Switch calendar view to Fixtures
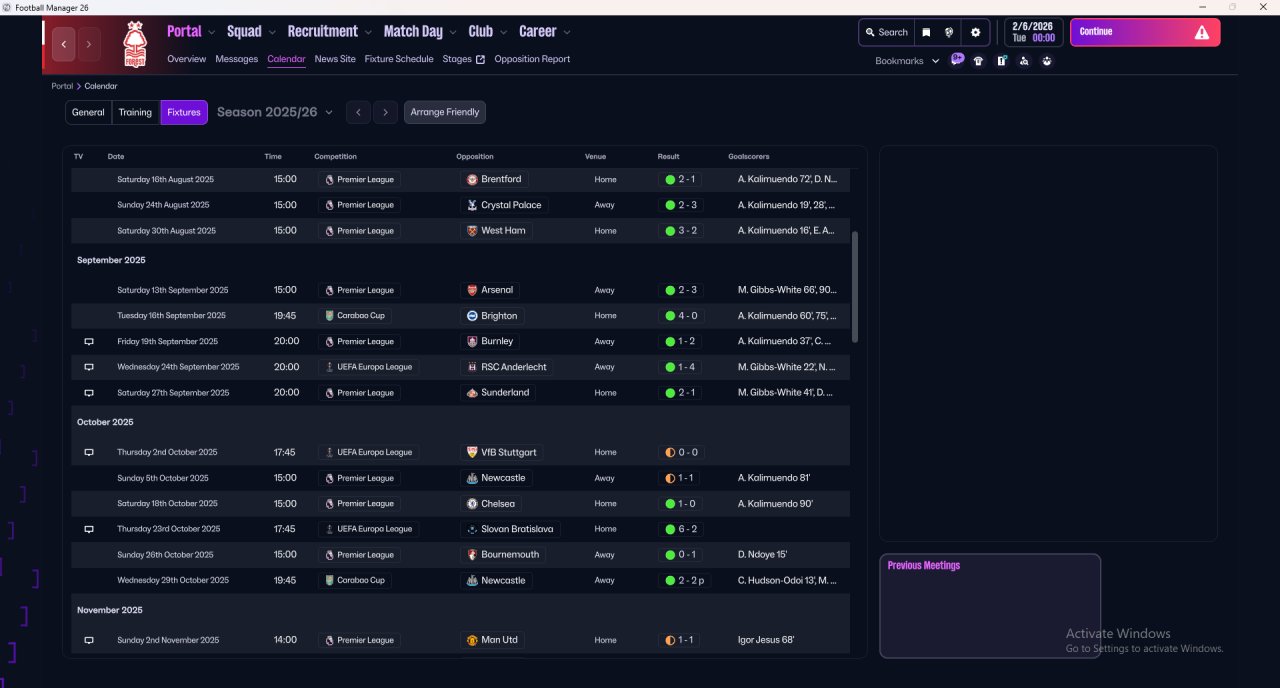 [184, 112]
